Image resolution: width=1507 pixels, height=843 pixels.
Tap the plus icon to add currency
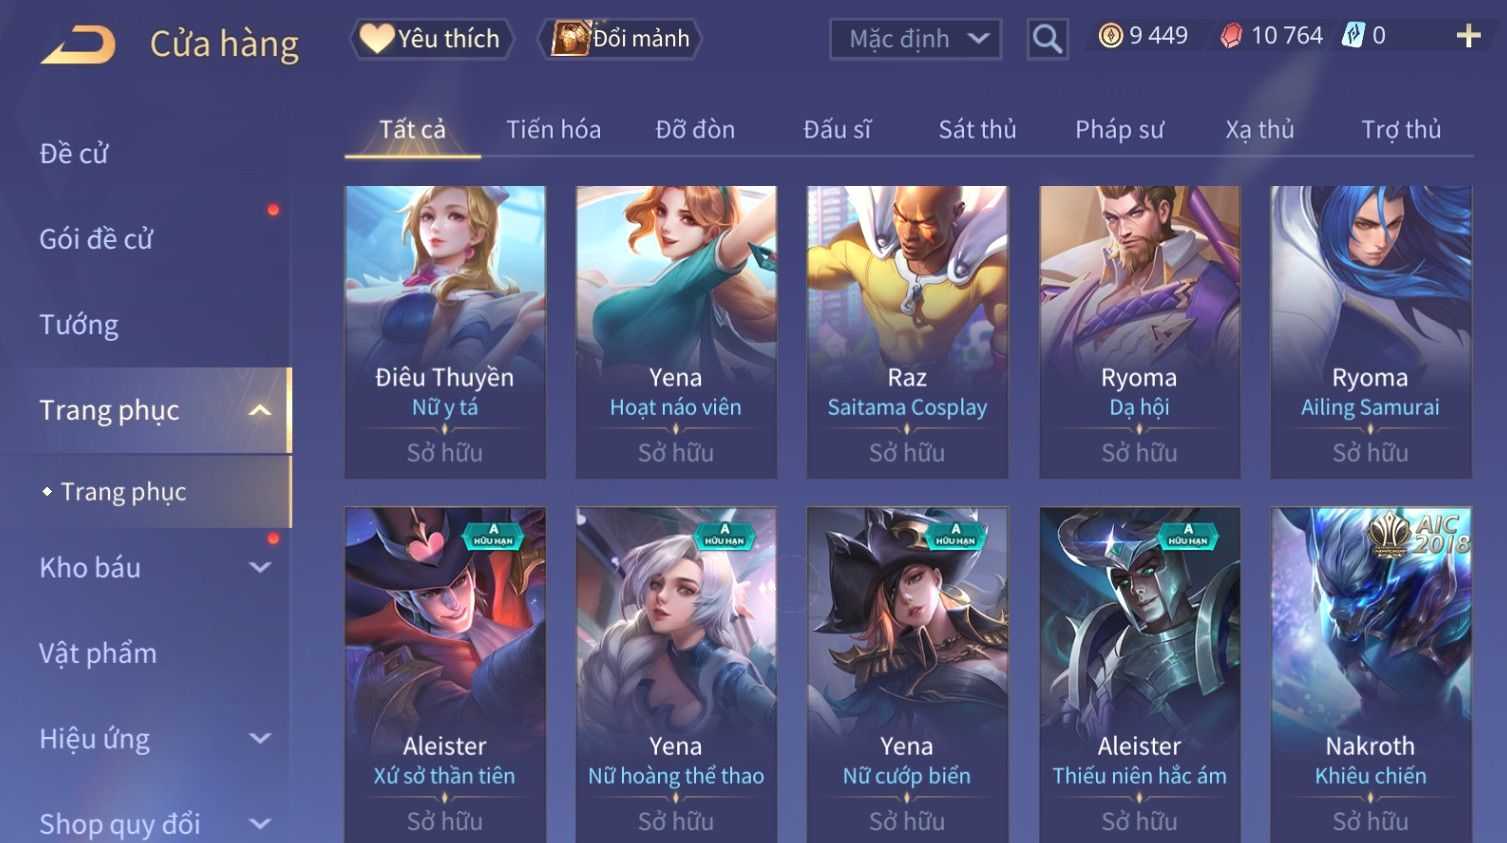[x=1468, y=36]
